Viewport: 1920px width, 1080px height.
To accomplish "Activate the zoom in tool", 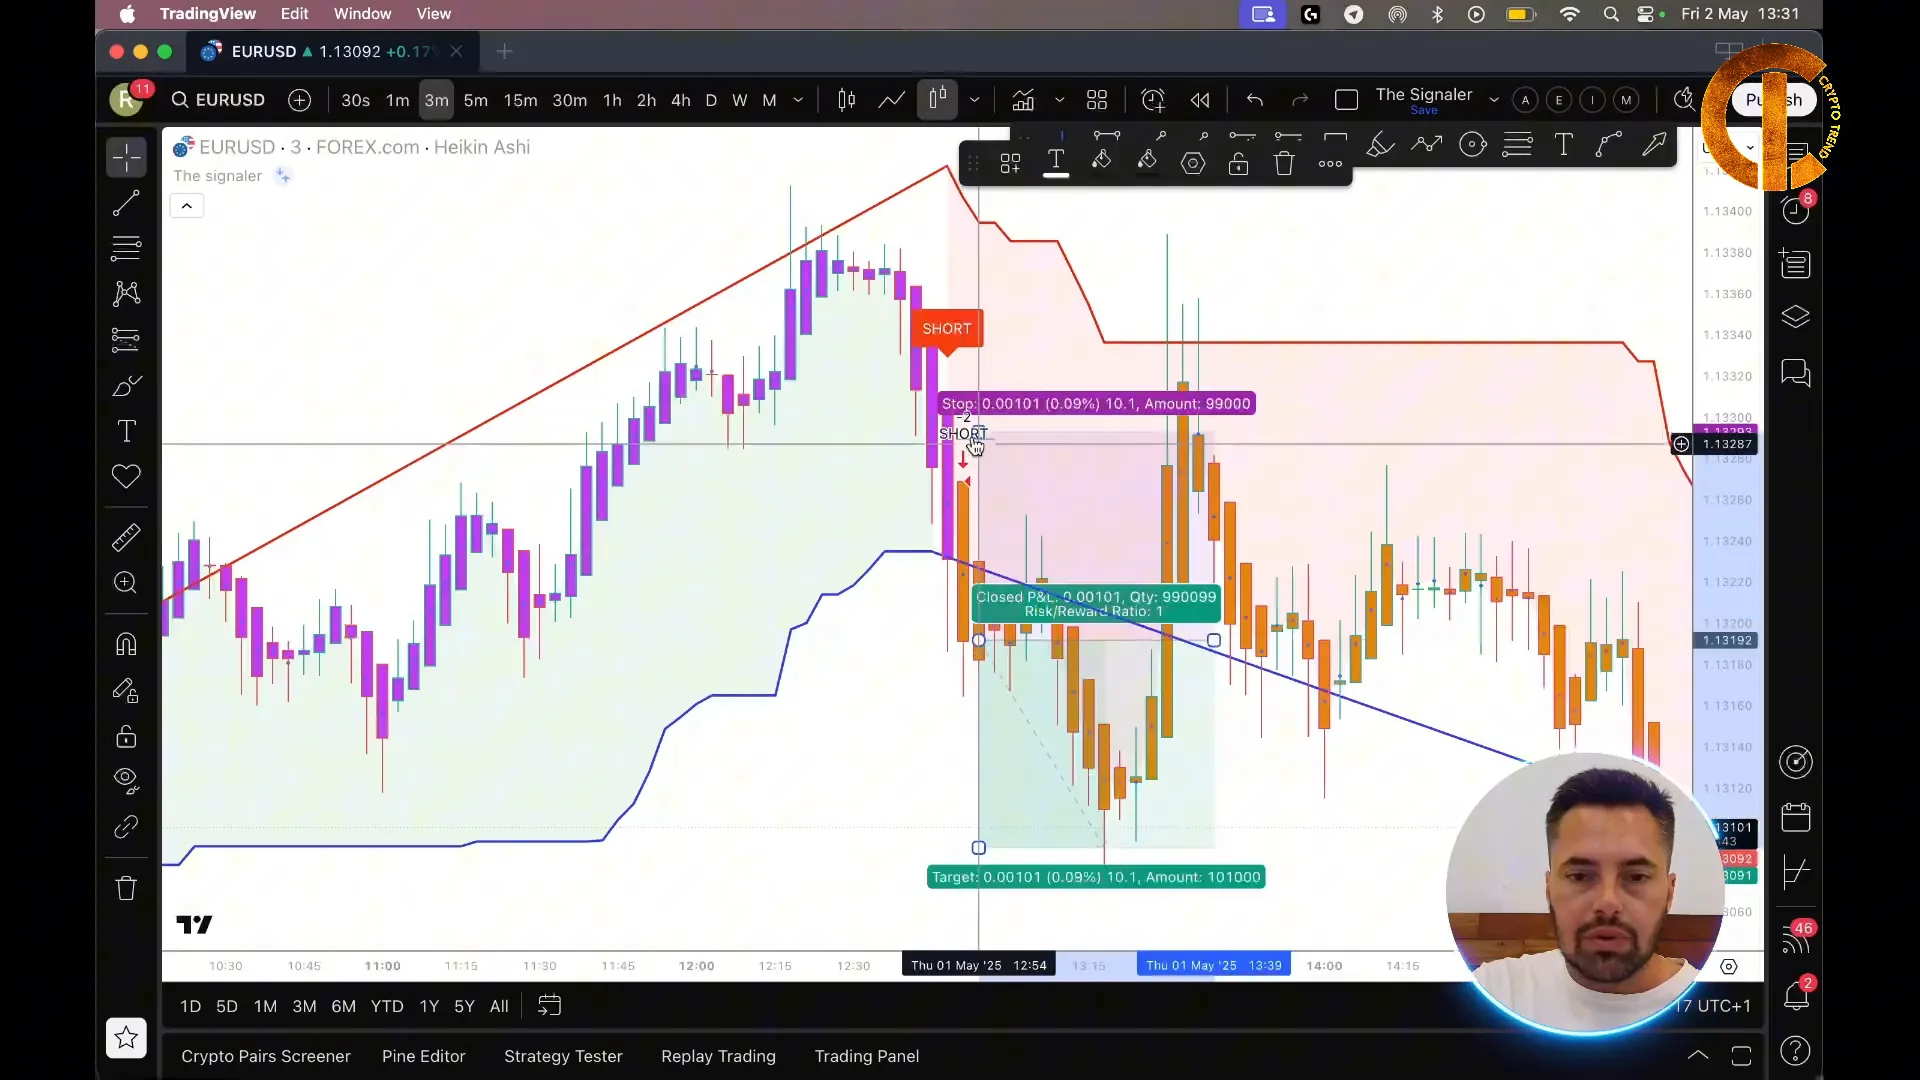I will (x=126, y=583).
